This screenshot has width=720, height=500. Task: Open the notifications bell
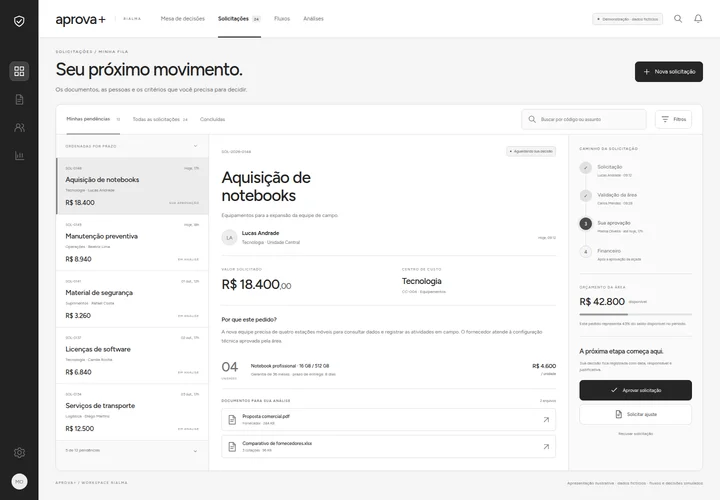point(698,19)
